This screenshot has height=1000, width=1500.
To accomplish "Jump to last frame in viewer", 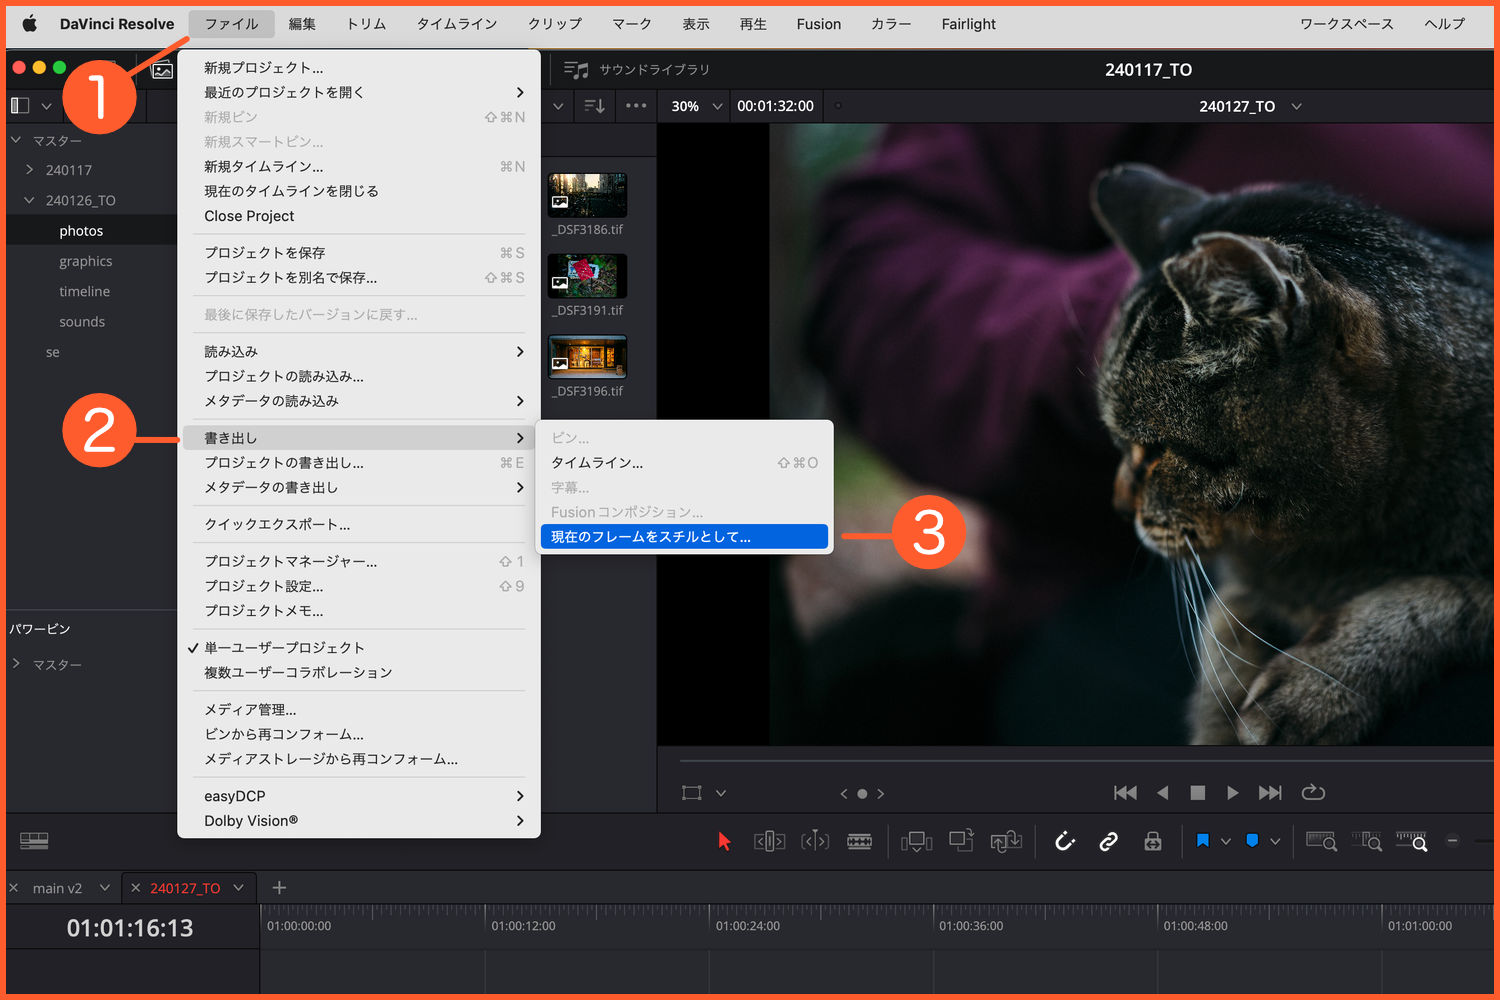I will coord(1270,793).
